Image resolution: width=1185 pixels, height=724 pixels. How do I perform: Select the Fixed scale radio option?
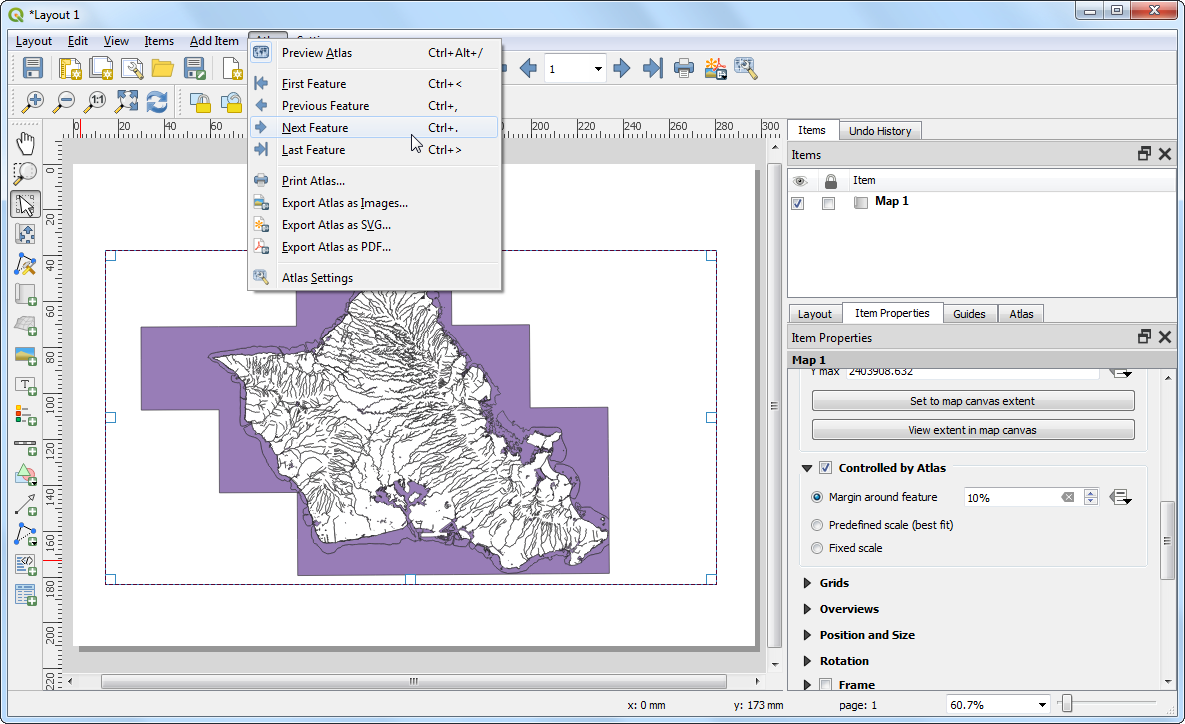coord(818,548)
